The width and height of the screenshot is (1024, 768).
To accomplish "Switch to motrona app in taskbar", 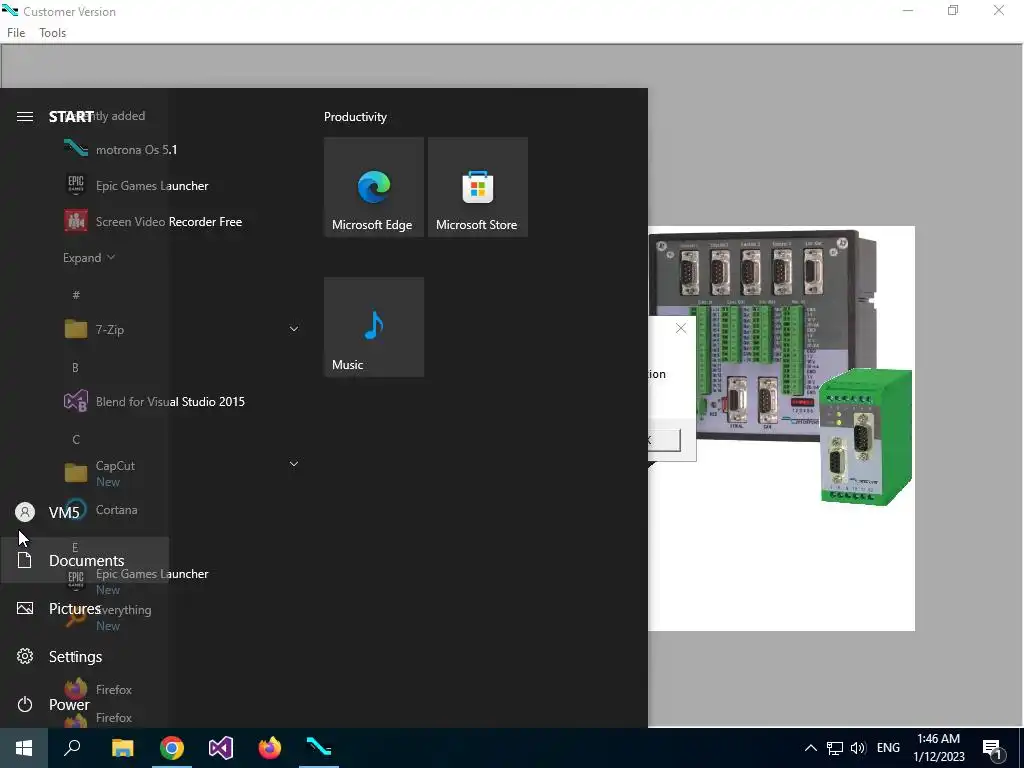I will (319, 748).
